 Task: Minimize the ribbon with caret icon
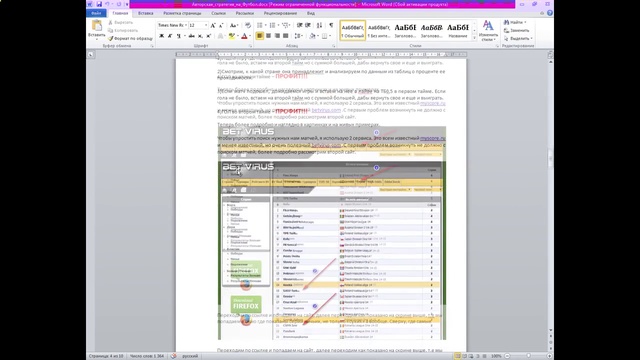(542, 13)
